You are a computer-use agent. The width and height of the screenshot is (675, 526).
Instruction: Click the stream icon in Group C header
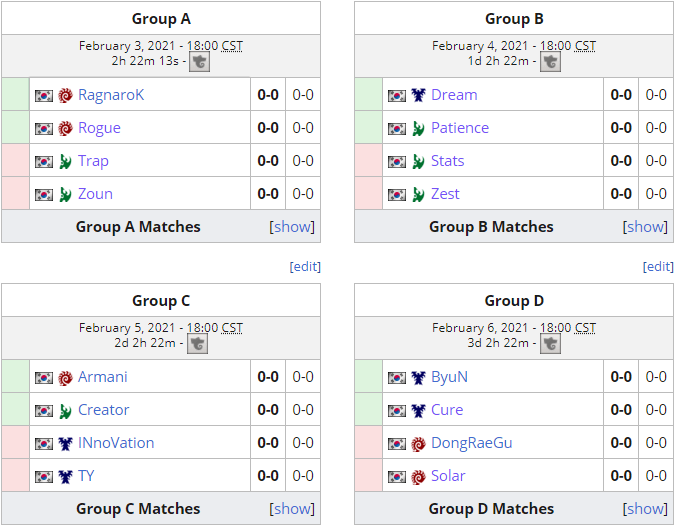point(198,344)
